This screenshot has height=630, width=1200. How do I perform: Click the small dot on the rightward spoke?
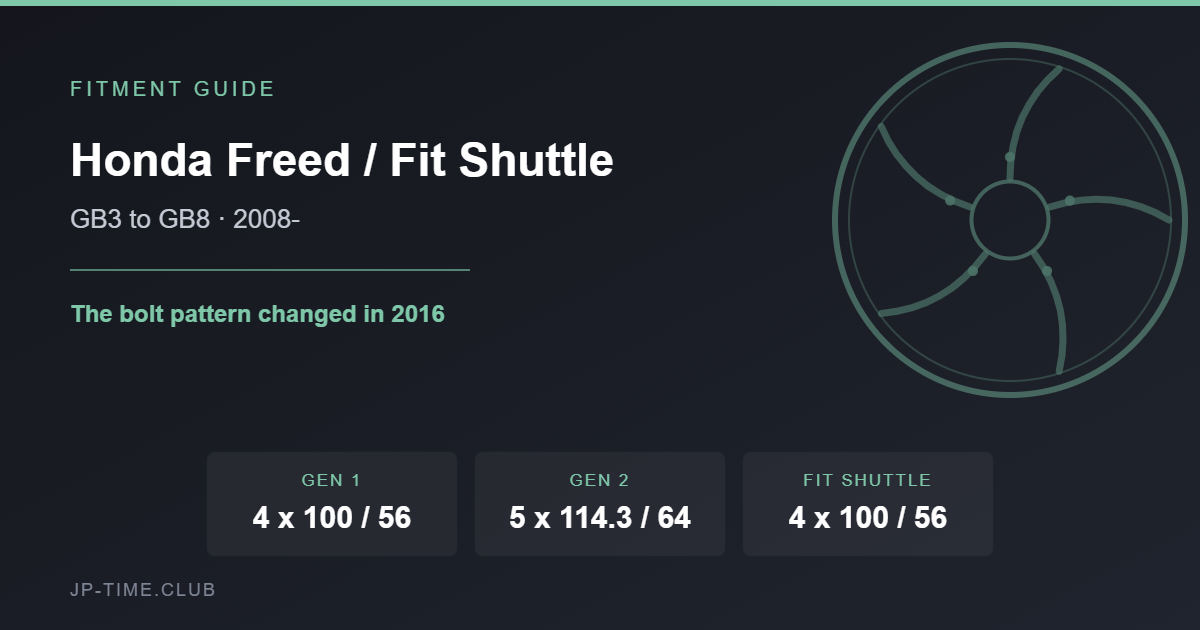(1070, 201)
